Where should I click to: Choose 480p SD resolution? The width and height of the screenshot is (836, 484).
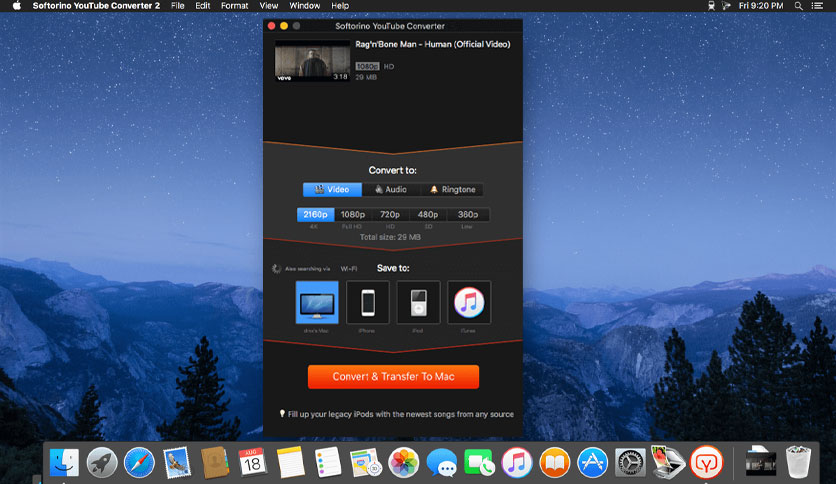point(428,214)
